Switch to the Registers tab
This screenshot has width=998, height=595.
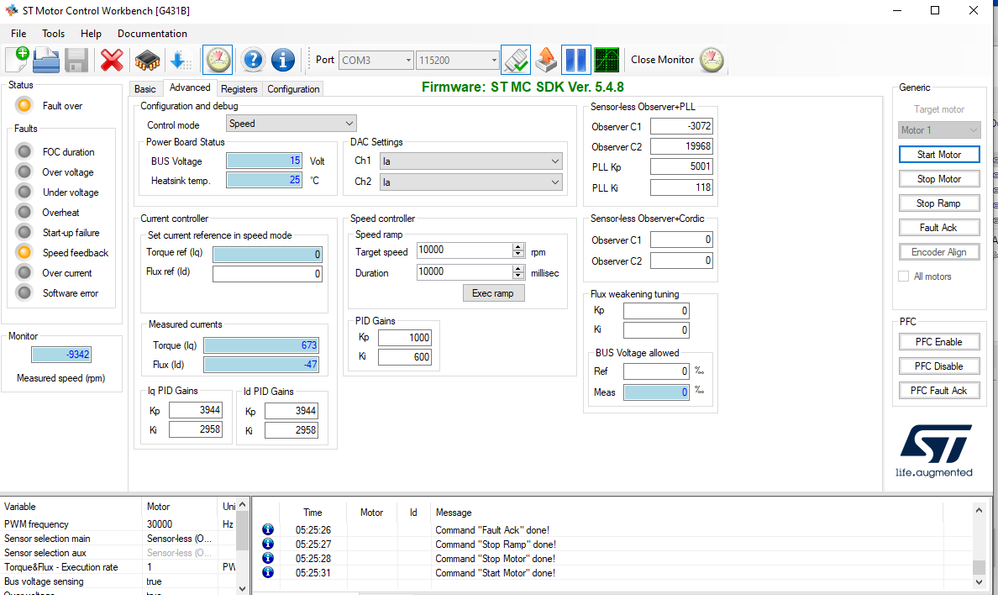pos(239,89)
